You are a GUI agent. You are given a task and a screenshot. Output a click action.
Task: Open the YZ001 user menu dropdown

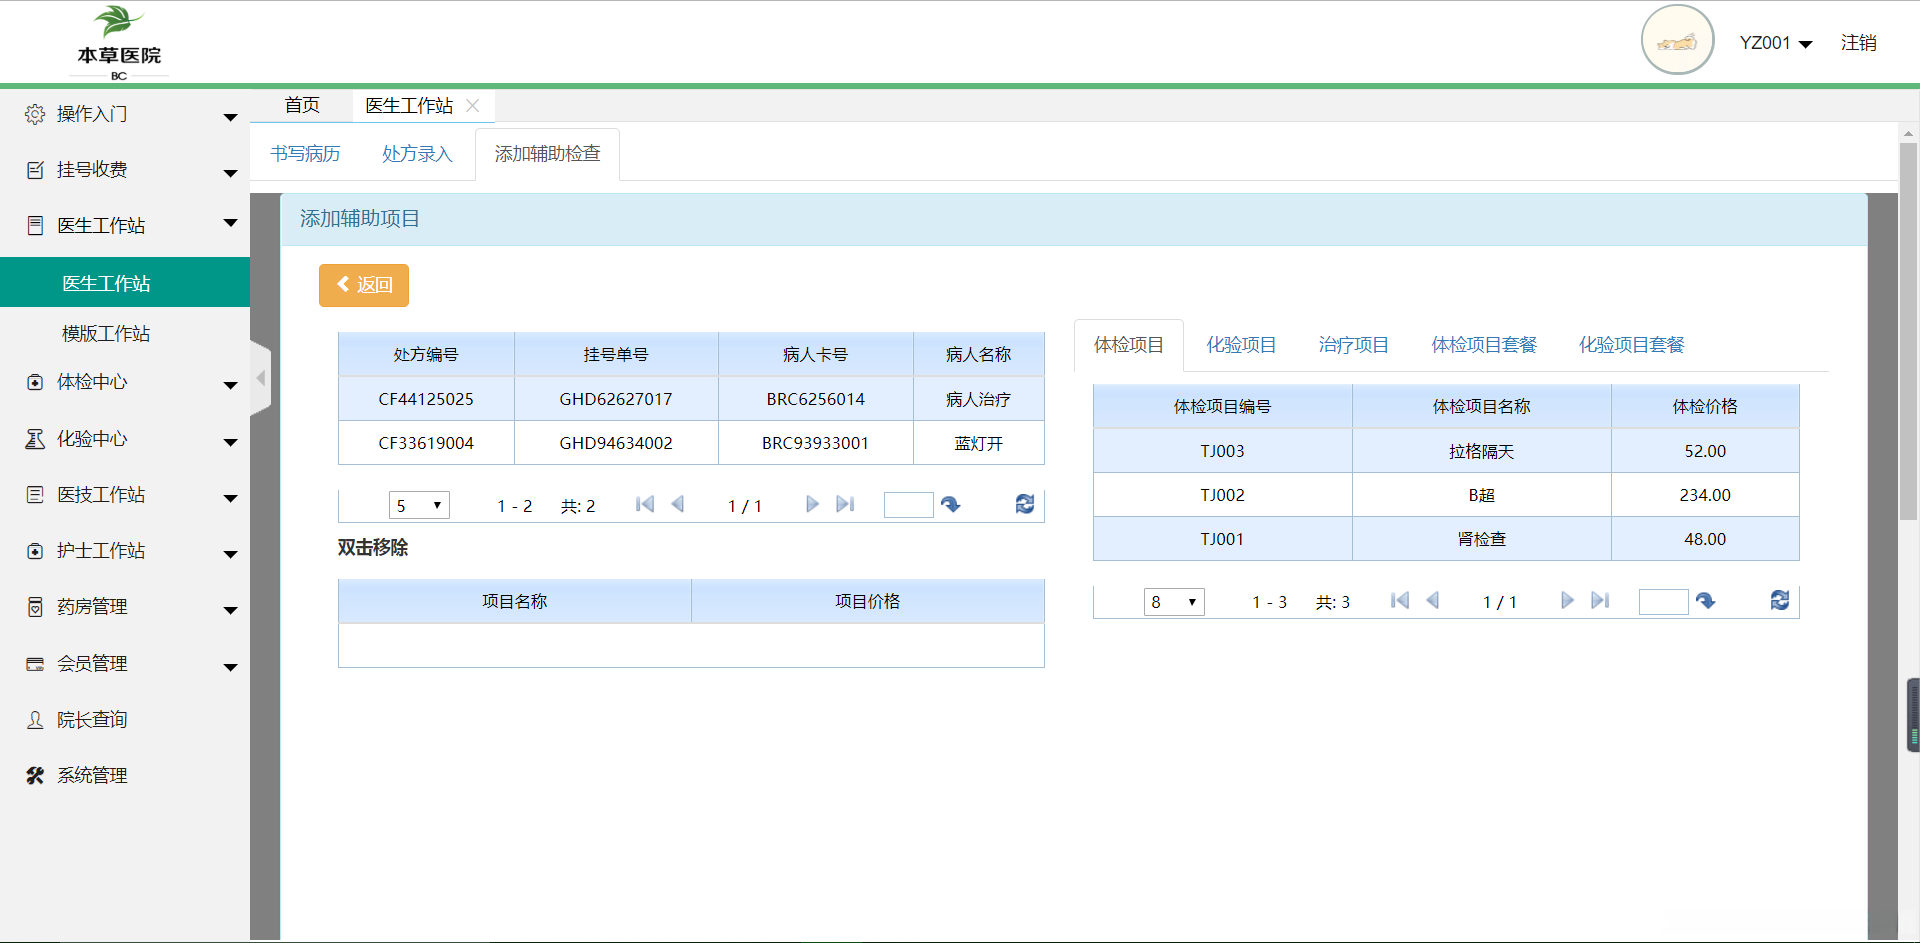(1775, 43)
